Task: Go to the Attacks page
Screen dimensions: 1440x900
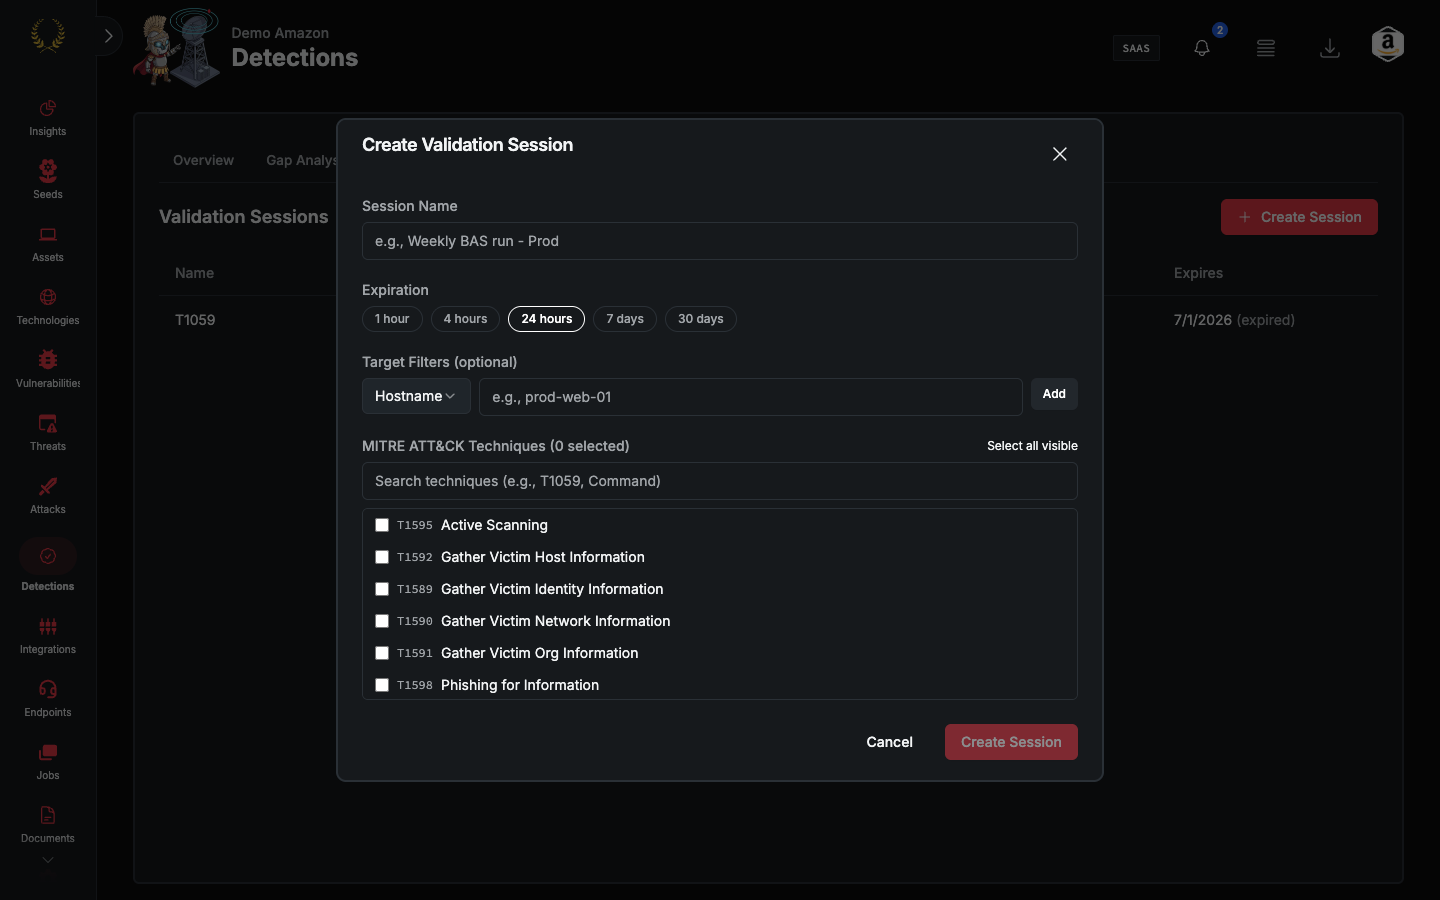Action: pyautogui.click(x=48, y=496)
